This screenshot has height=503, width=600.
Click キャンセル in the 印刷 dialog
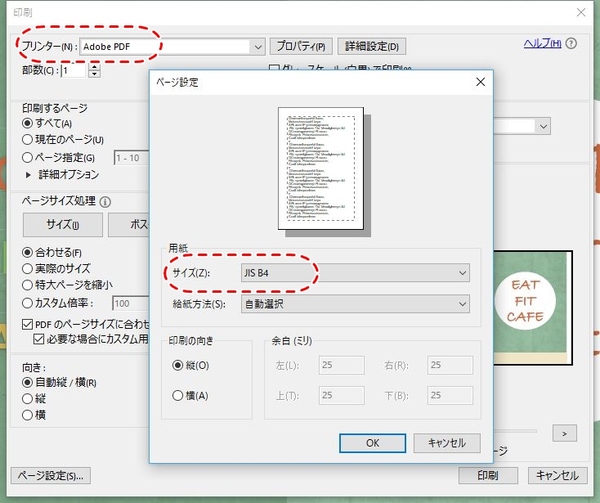click(558, 475)
